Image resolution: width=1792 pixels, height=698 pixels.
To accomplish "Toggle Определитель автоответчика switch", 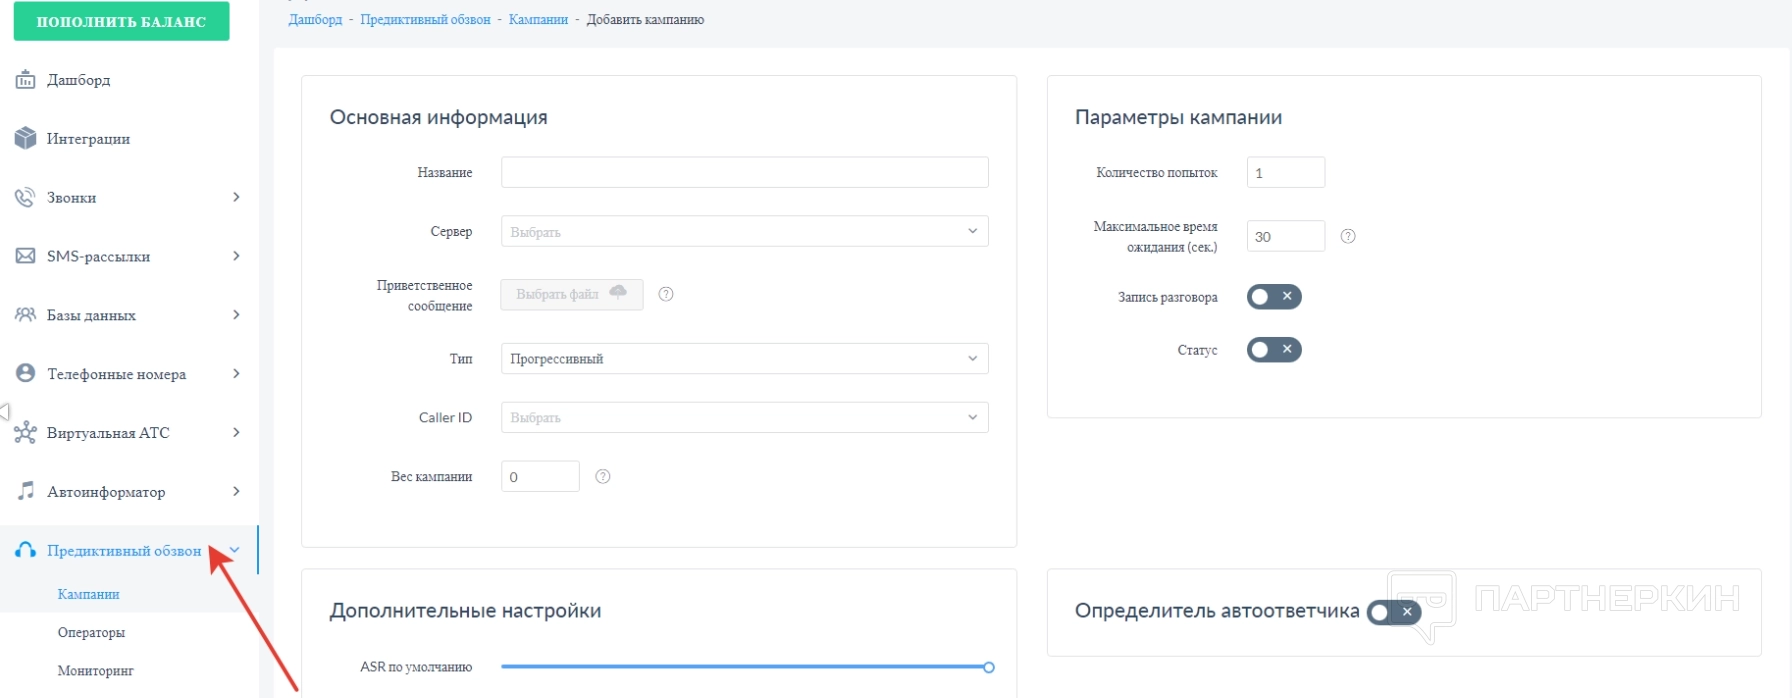I will (x=1393, y=612).
